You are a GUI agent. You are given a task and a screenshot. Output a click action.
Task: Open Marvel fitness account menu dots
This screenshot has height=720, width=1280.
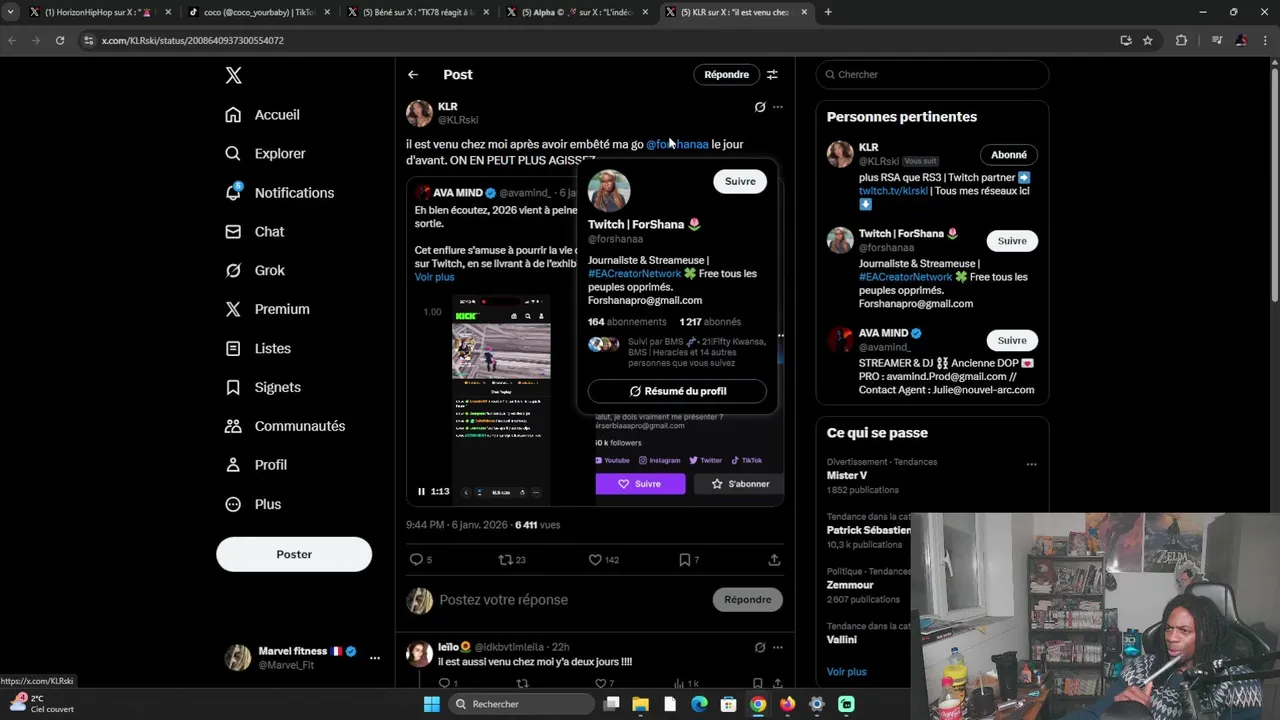(x=375, y=658)
